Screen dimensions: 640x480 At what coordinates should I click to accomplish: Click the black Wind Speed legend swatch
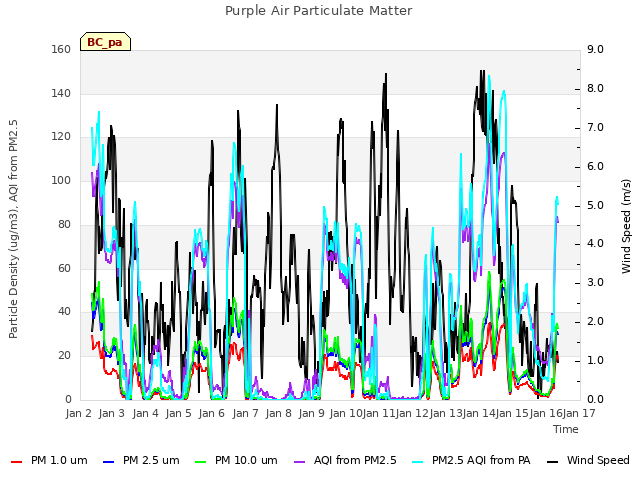tap(552, 462)
